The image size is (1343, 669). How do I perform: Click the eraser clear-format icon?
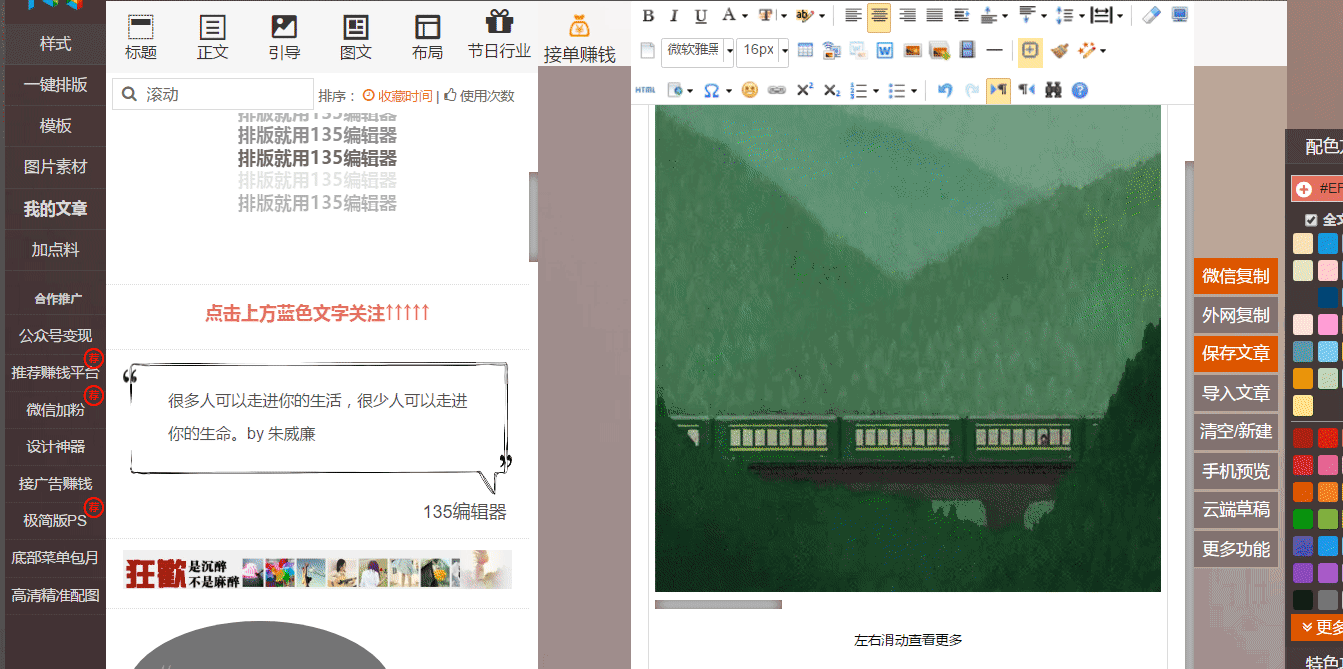click(1151, 15)
